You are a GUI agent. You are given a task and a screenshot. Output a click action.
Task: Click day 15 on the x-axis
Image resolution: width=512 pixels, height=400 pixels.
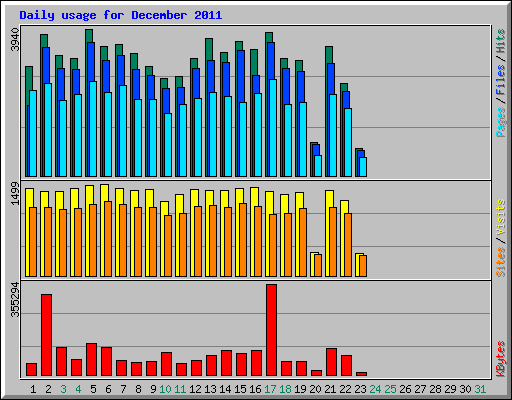240,389
